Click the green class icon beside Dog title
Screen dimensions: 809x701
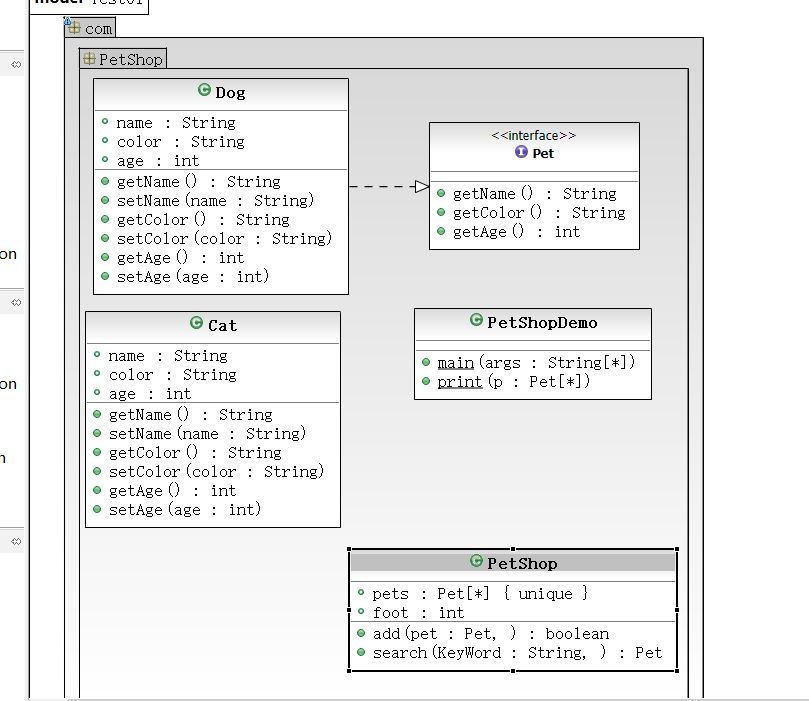click(x=204, y=90)
